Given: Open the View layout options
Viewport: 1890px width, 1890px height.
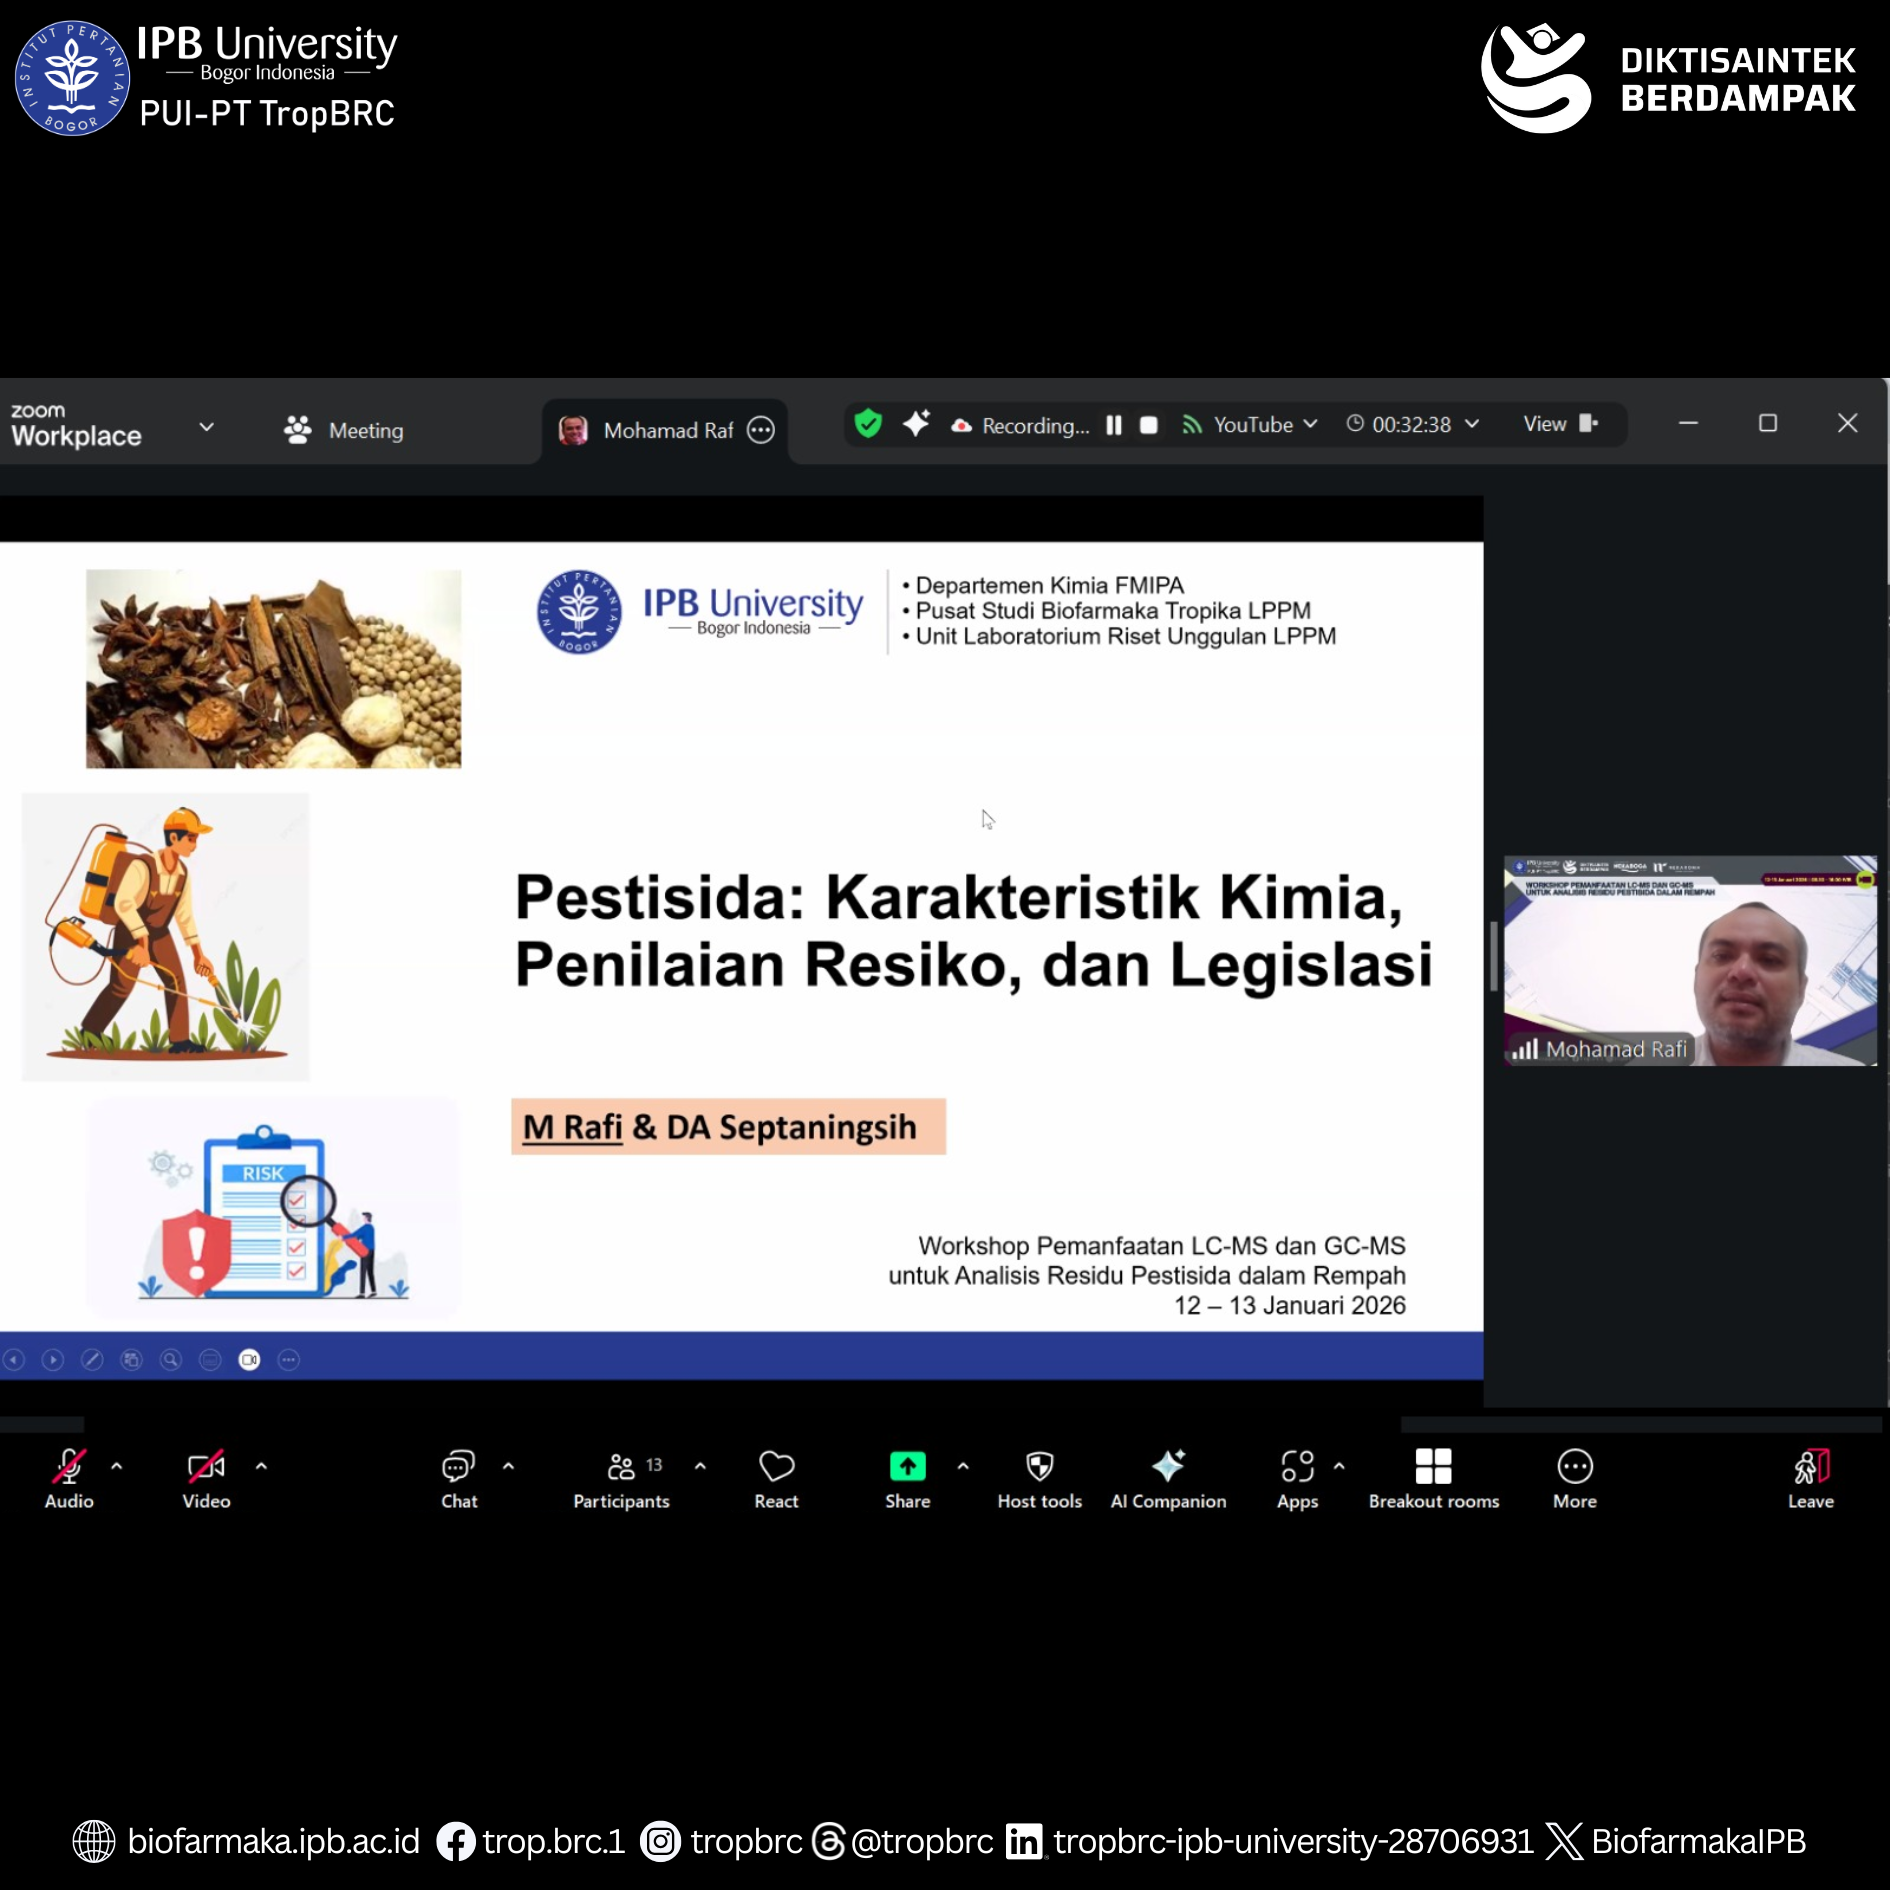Looking at the screenshot, I should (1560, 424).
